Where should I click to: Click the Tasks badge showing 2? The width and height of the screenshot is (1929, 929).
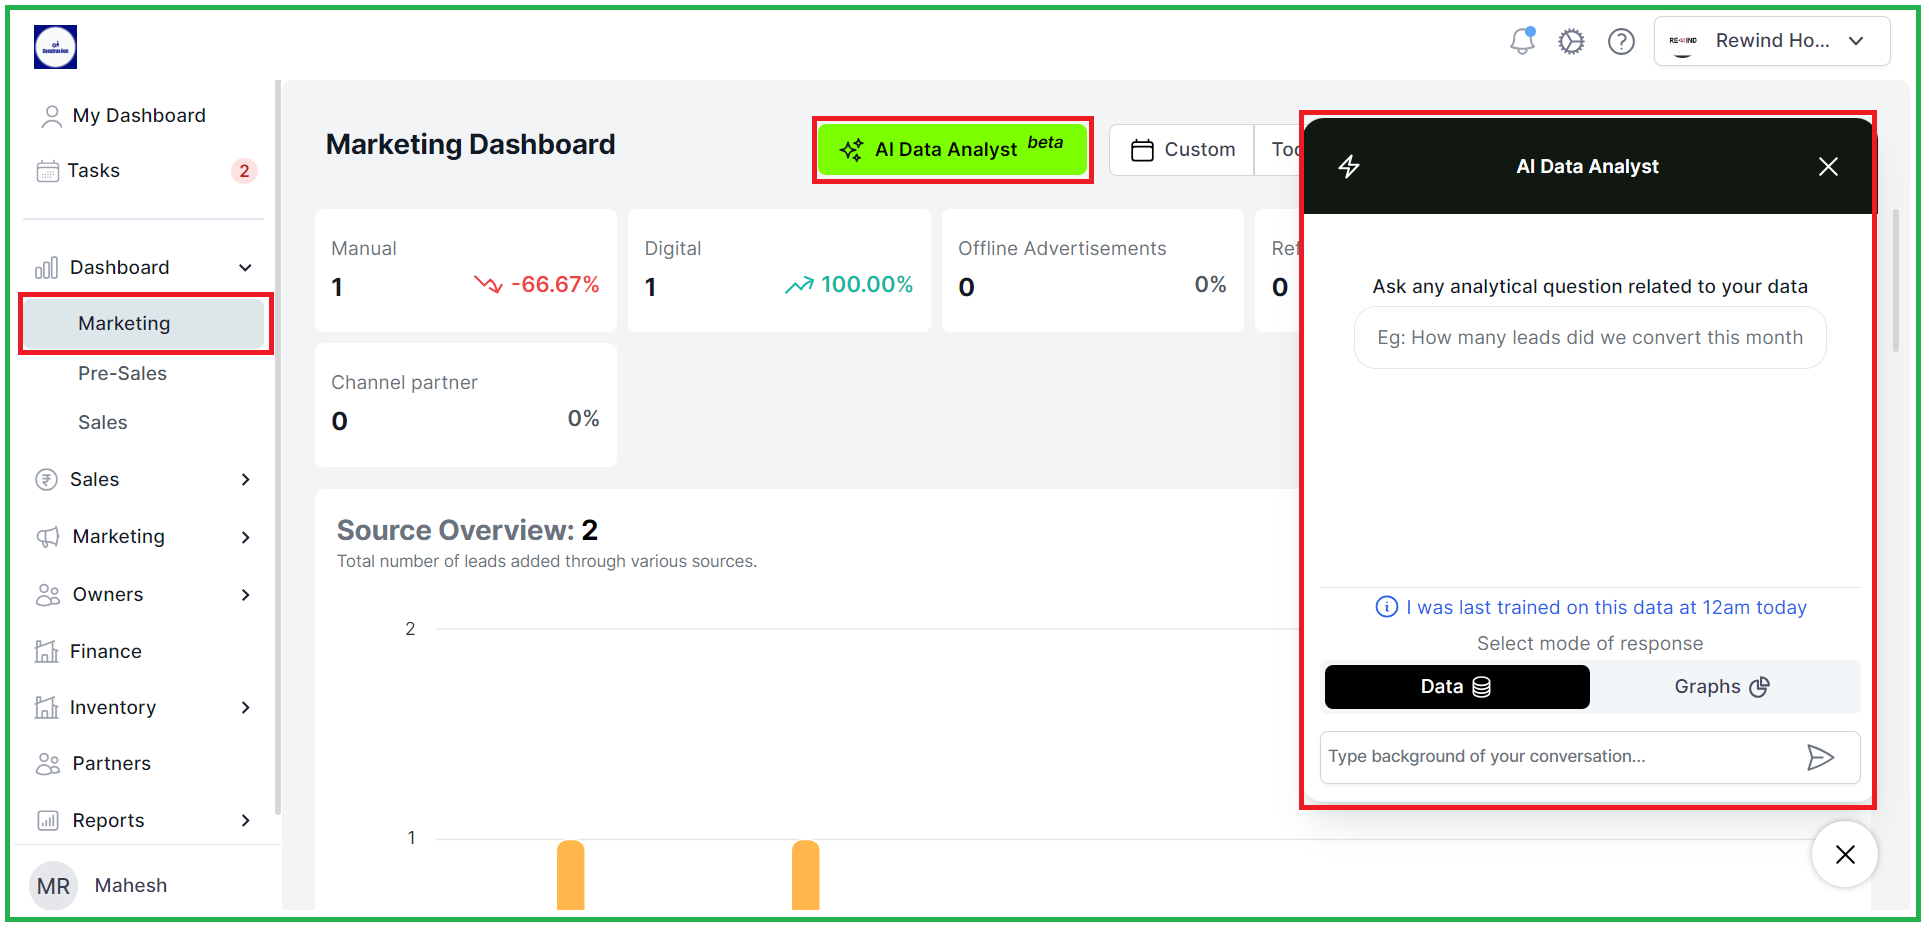click(x=244, y=171)
